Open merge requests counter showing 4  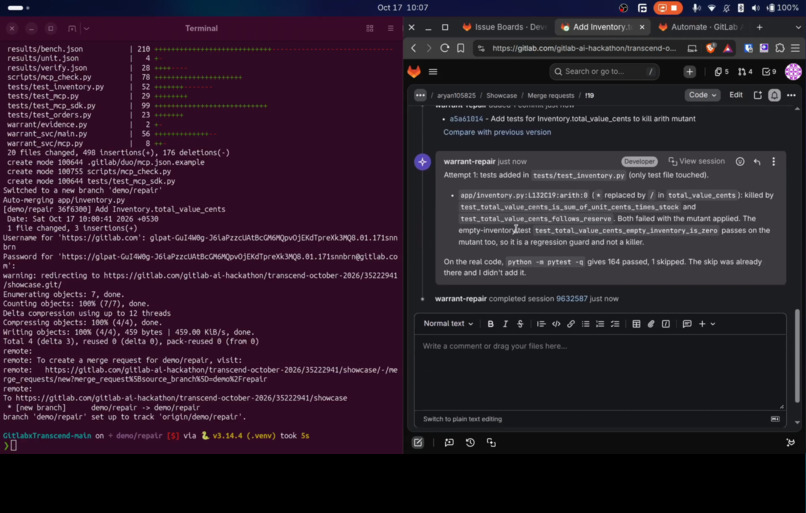pyautogui.click(x=745, y=71)
